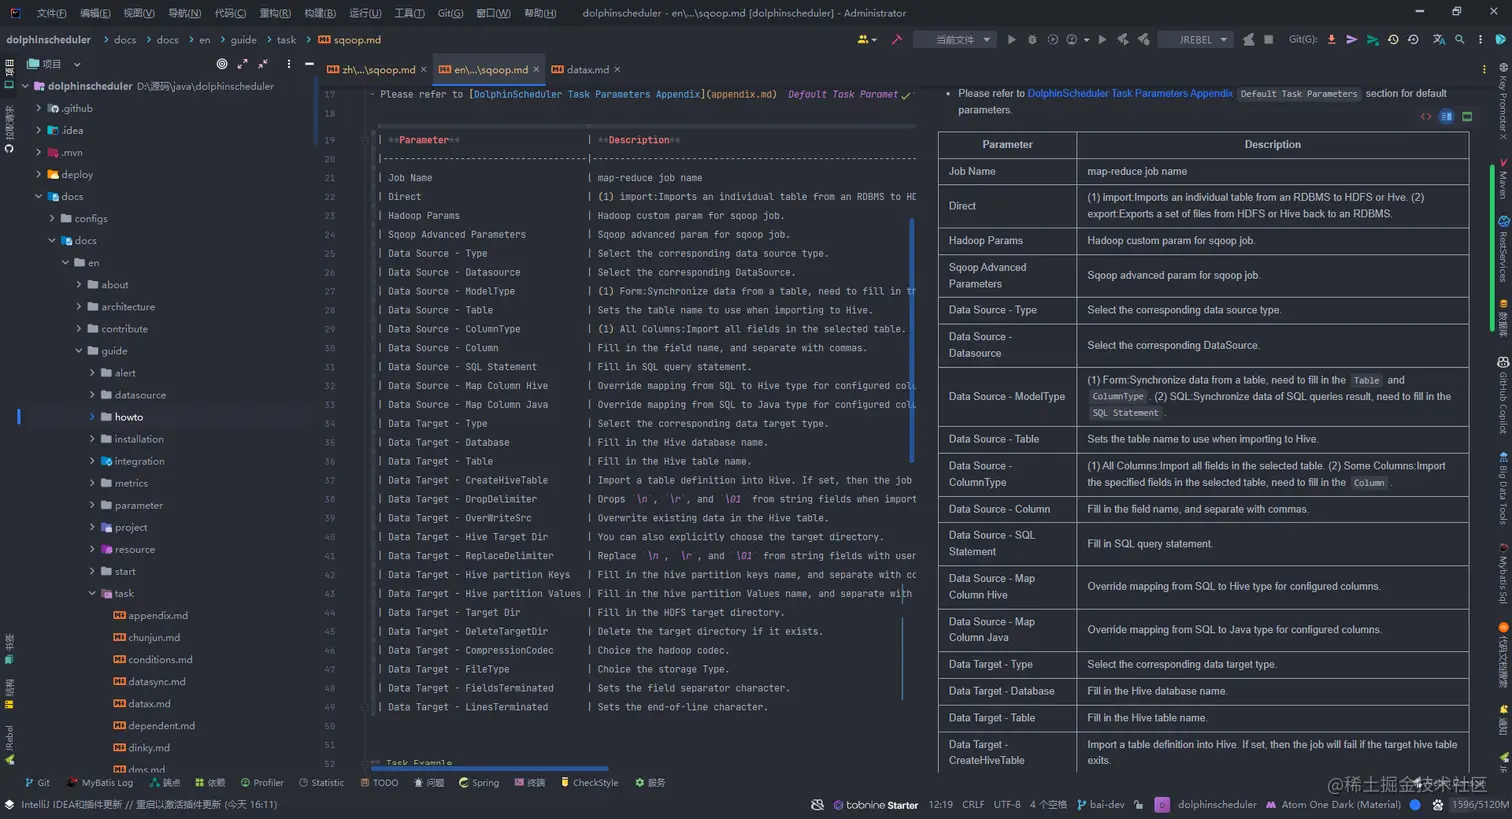Open the Git(G) menu
Viewport: 1512px width, 819px height.
pyautogui.click(x=450, y=13)
